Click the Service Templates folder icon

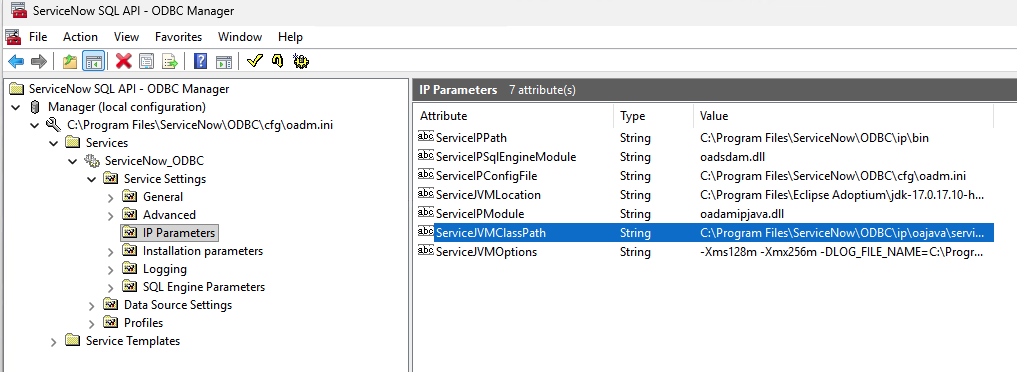click(74, 341)
